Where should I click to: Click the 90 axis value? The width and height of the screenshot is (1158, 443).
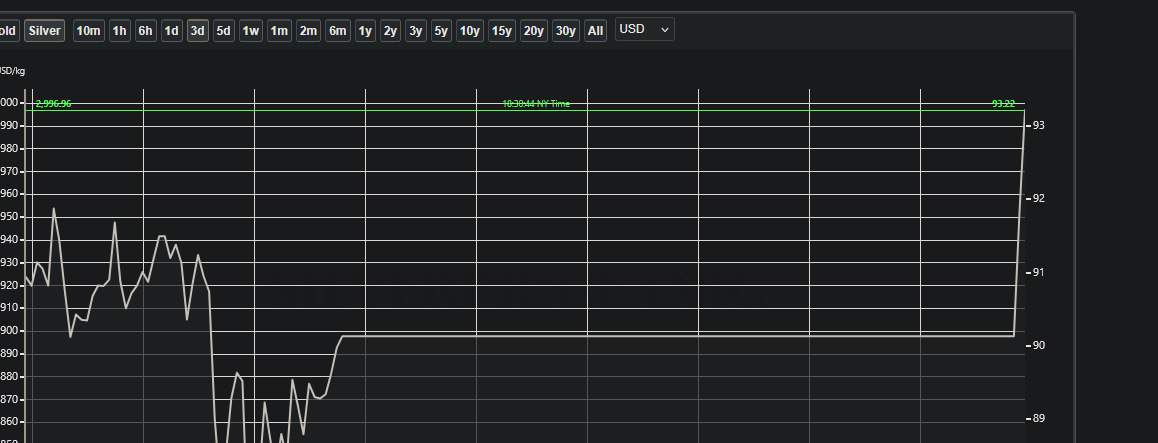1038,346
